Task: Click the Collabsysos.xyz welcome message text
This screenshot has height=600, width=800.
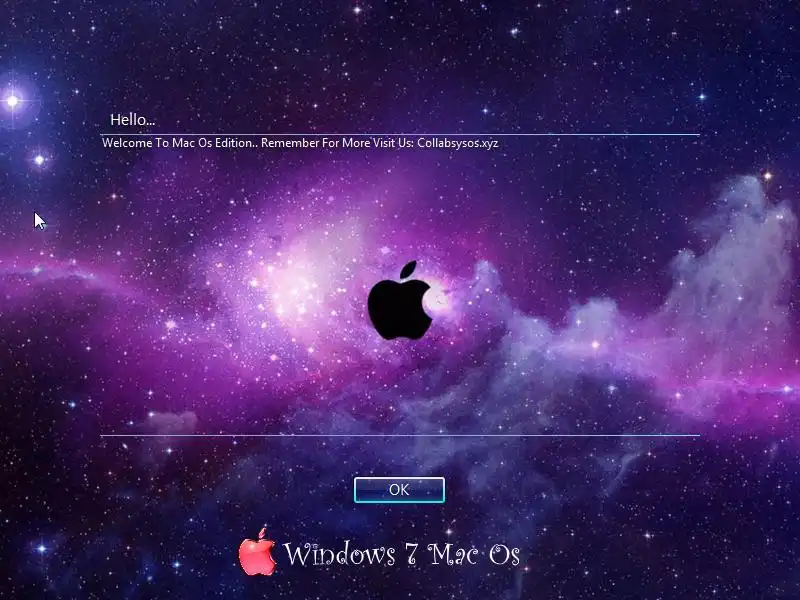Action: click(x=300, y=143)
